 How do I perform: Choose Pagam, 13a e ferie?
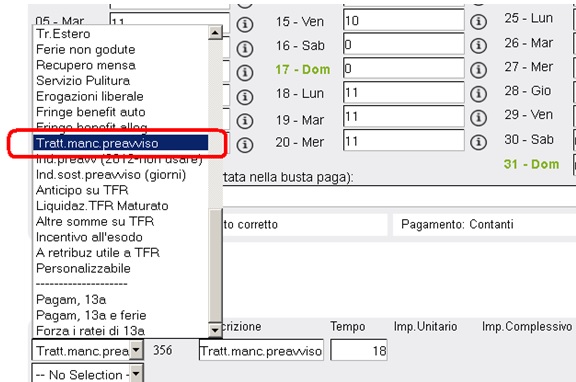click(x=121, y=315)
